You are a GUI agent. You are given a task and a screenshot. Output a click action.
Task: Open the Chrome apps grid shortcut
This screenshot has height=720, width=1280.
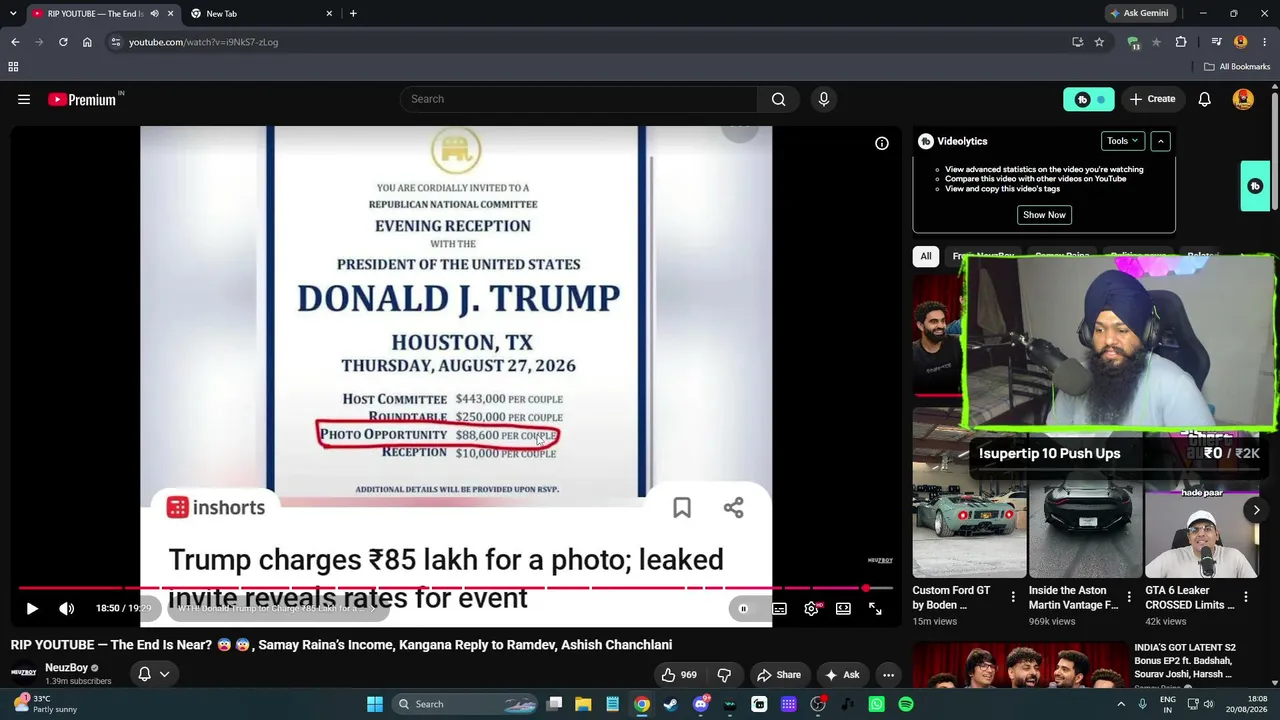[x=13, y=67]
